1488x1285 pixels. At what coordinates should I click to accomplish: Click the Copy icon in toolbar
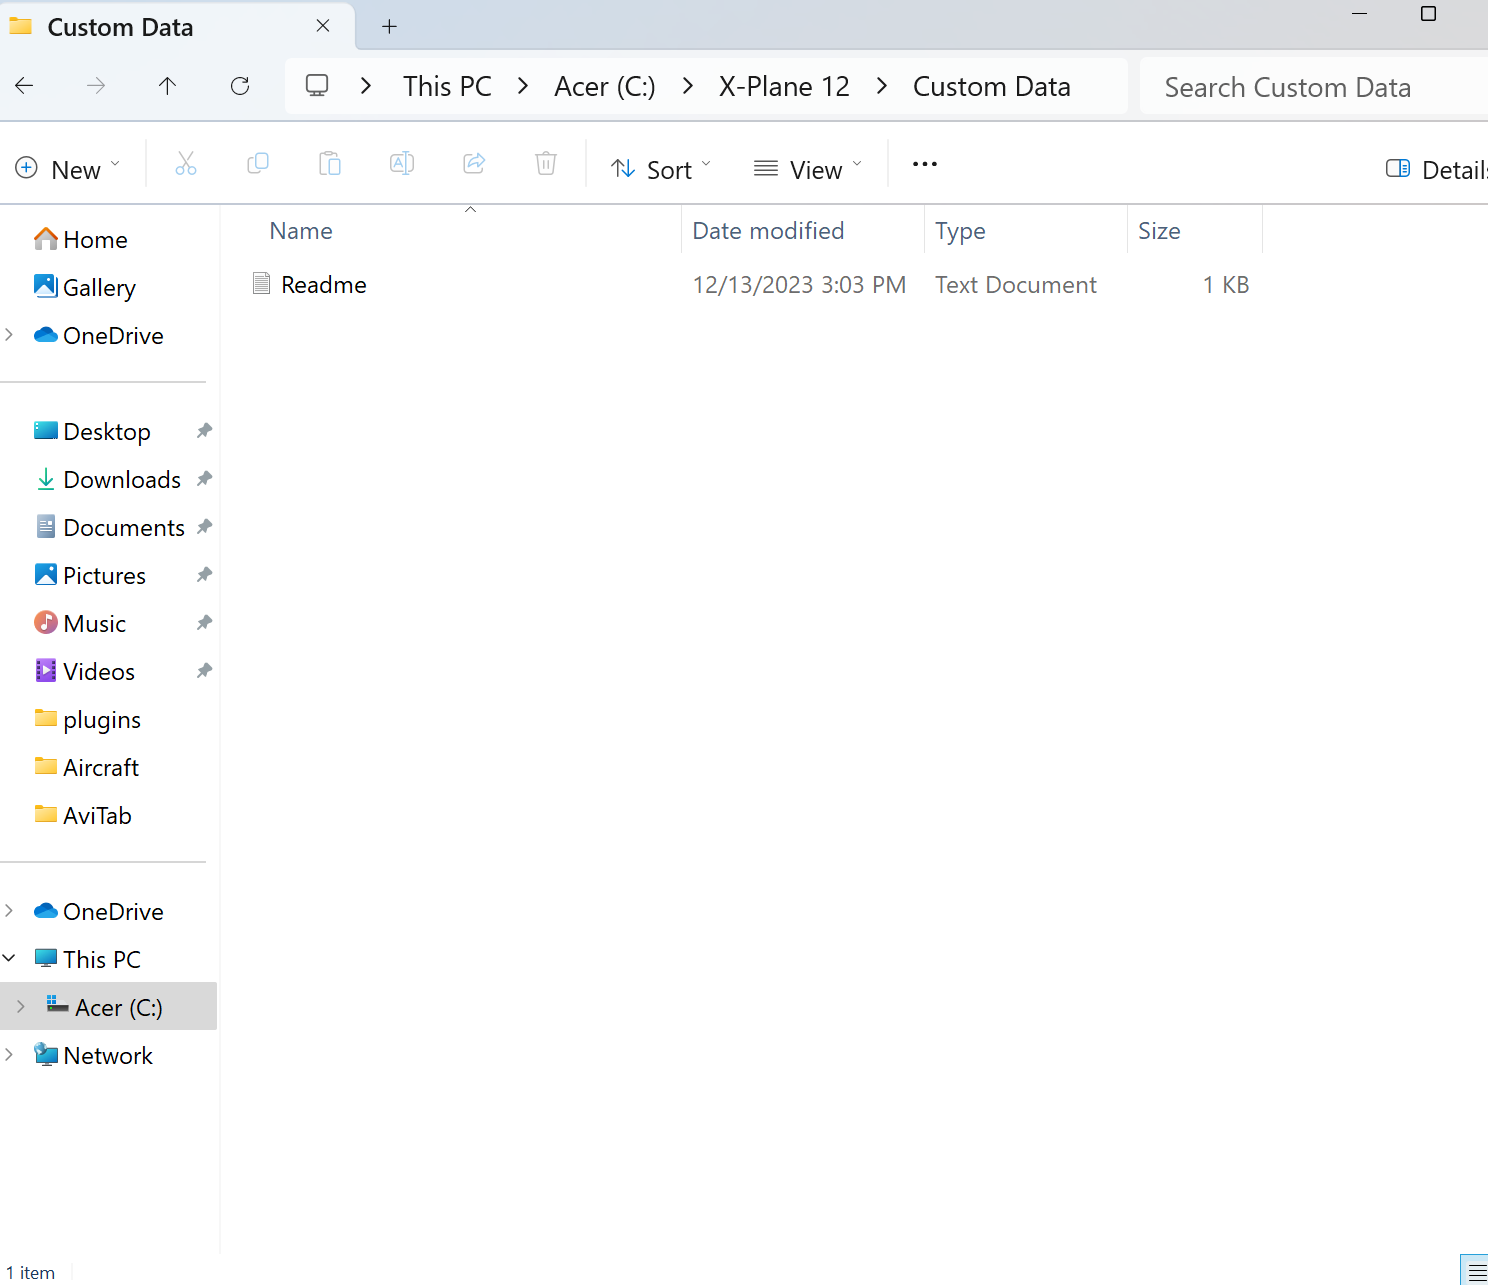click(258, 164)
